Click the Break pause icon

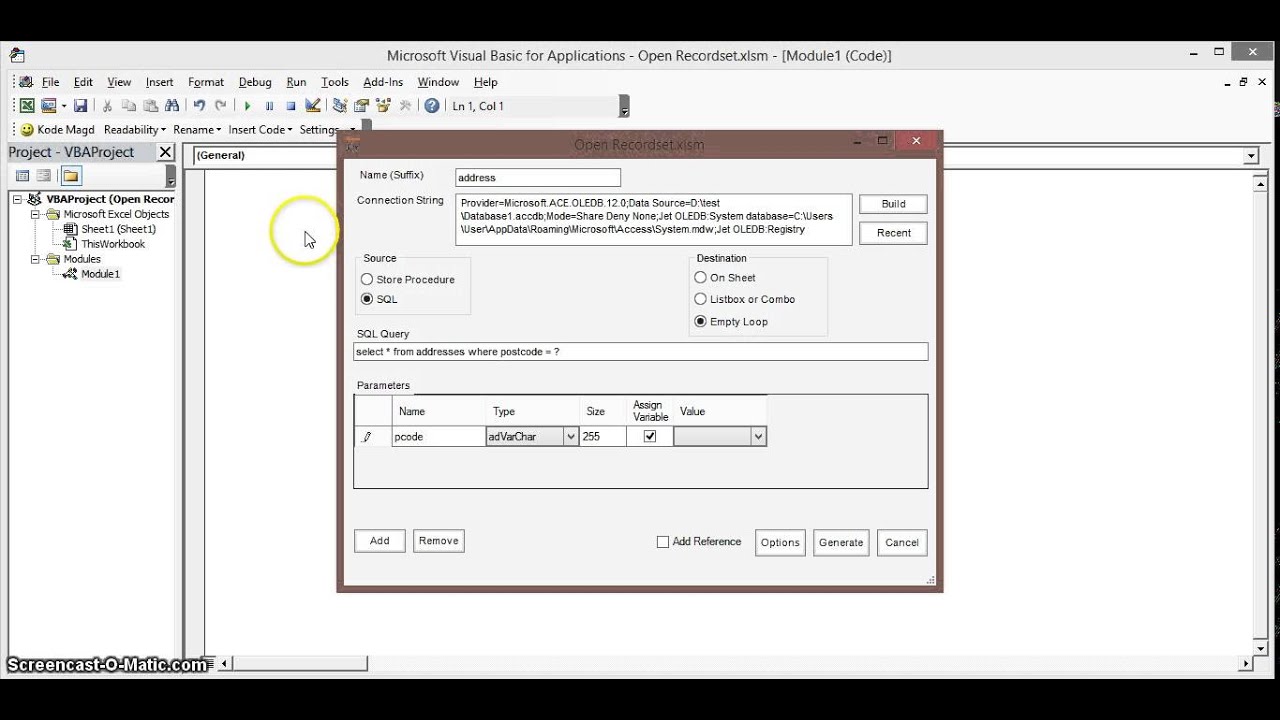tap(269, 105)
